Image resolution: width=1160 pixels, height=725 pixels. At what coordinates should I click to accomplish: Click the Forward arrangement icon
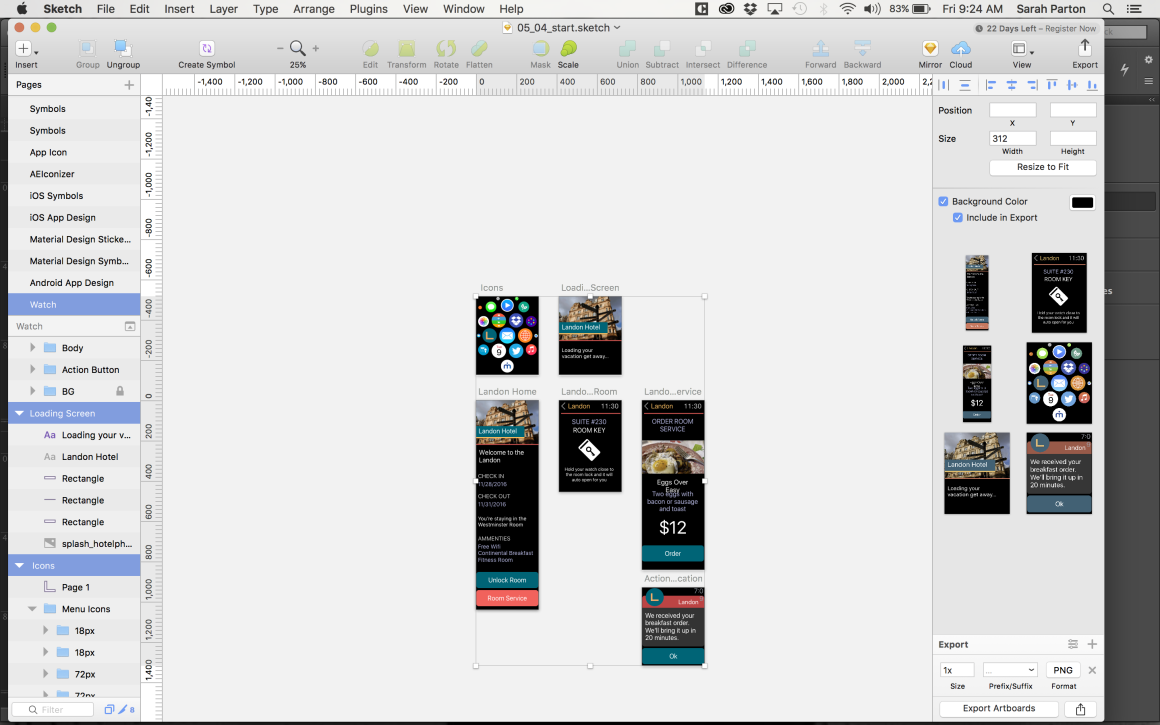(820, 49)
